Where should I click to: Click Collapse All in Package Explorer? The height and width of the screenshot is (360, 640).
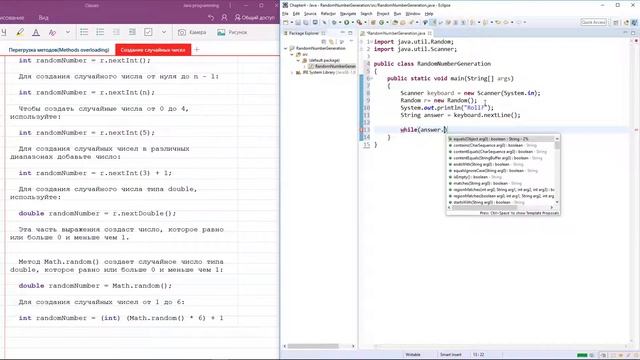(x=323, y=42)
